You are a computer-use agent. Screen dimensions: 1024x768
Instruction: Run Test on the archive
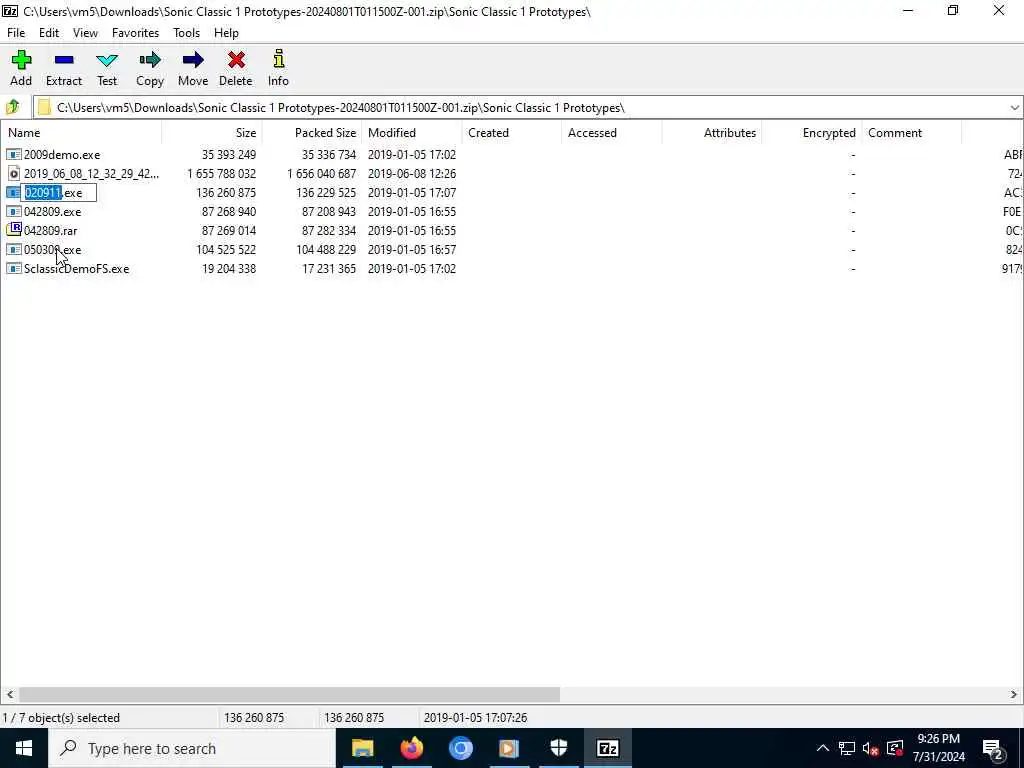(107, 61)
